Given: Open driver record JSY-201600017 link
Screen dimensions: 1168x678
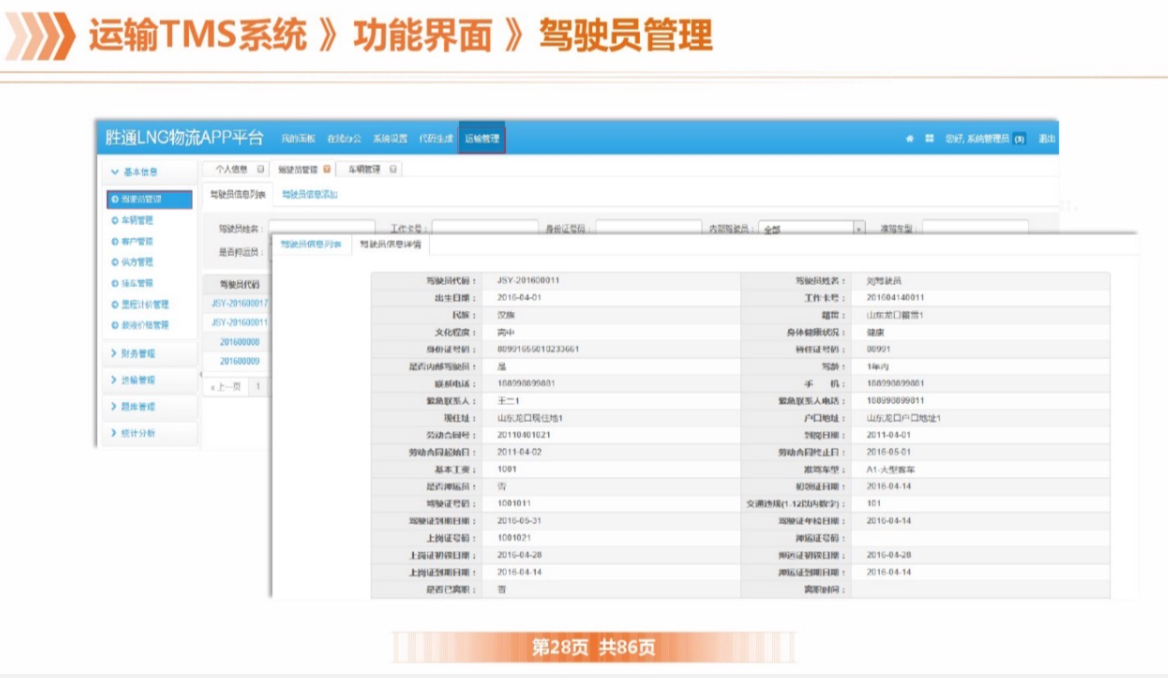Looking at the screenshot, I should (x=239, y=302).
